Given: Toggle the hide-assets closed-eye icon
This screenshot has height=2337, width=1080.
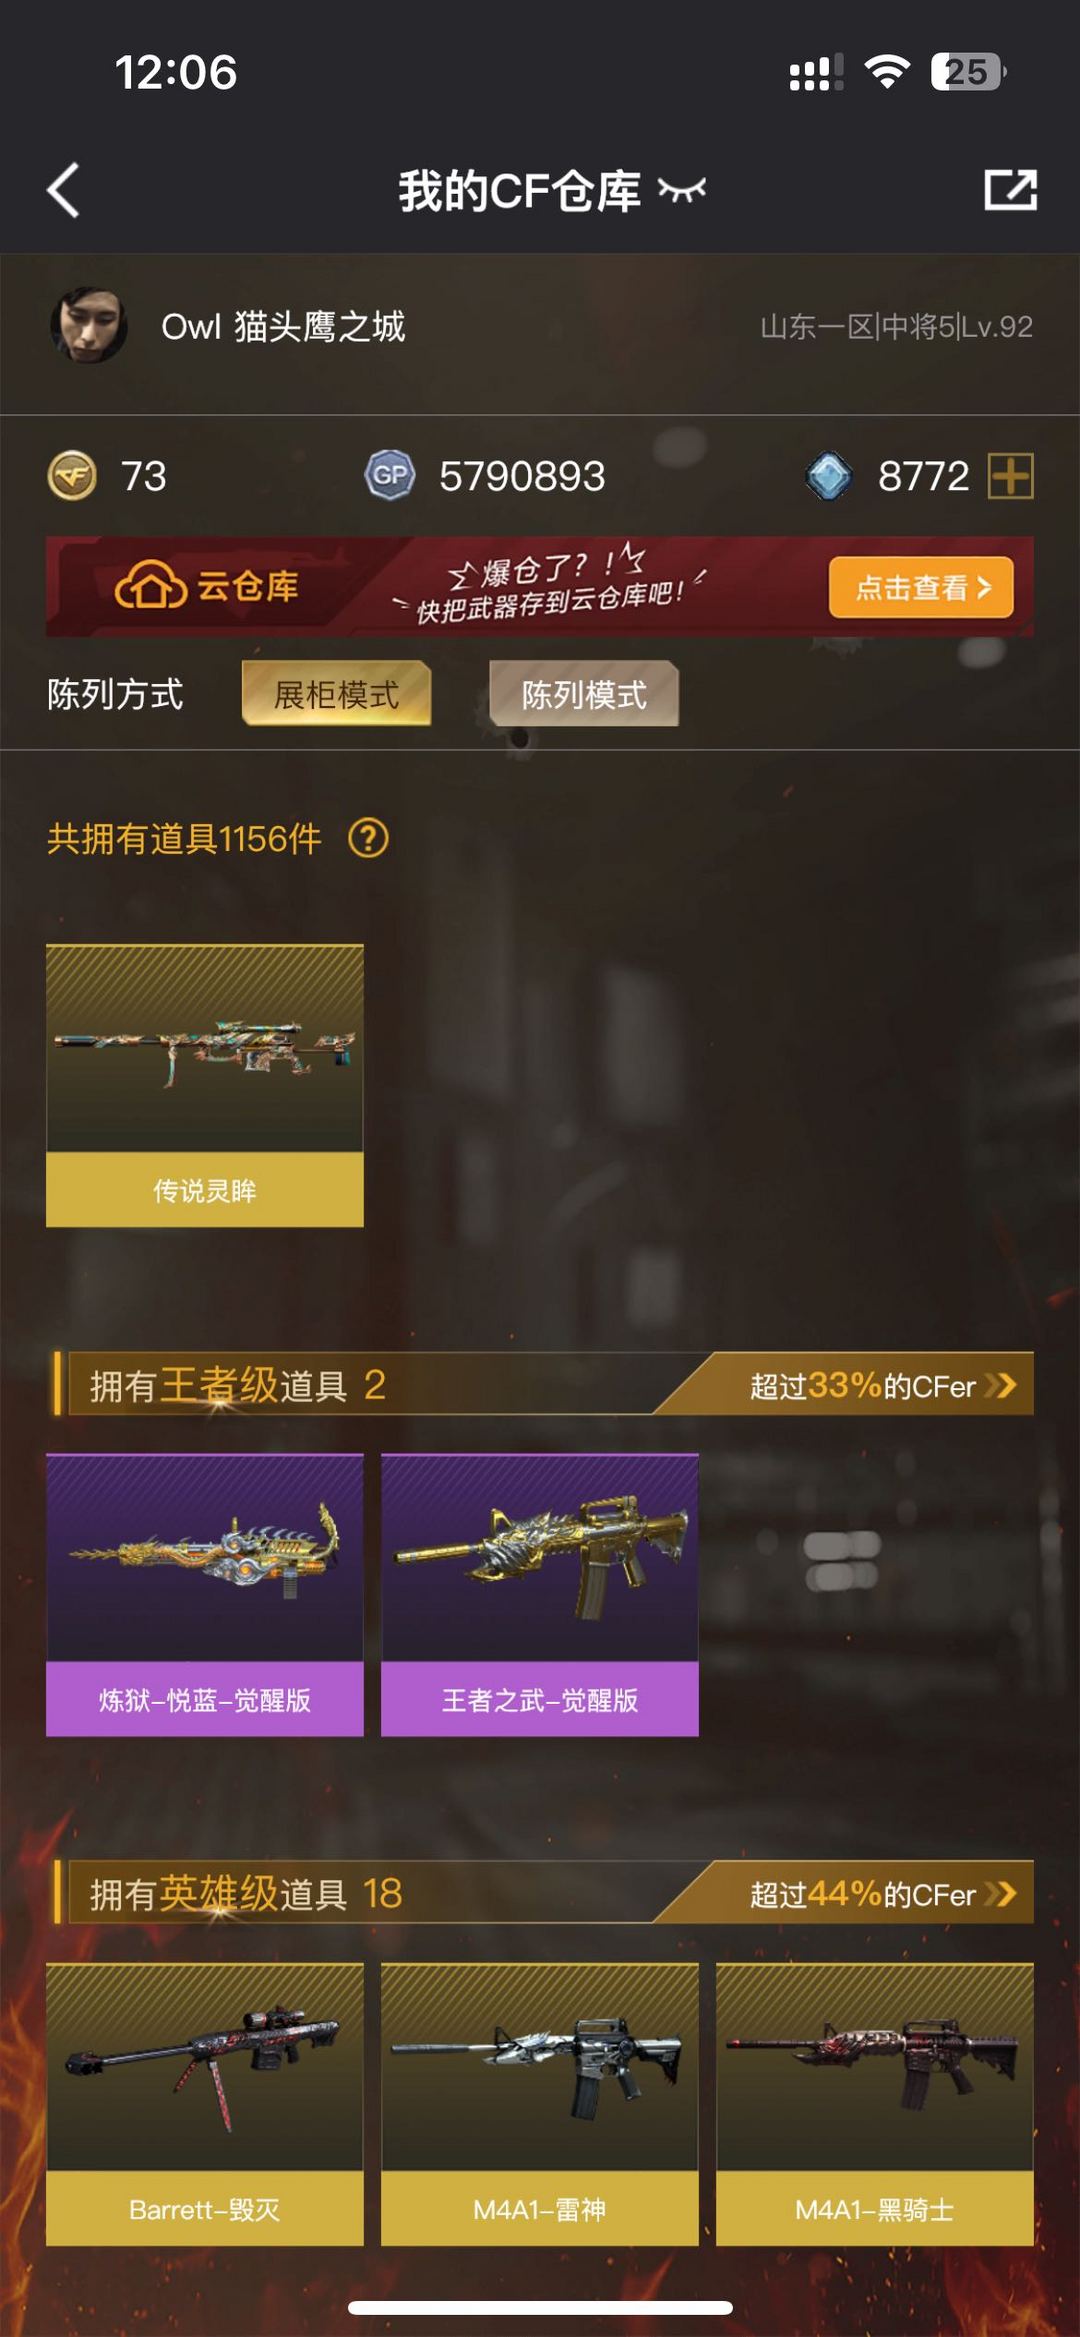Looking at the screenshot, I should (682, 190).
